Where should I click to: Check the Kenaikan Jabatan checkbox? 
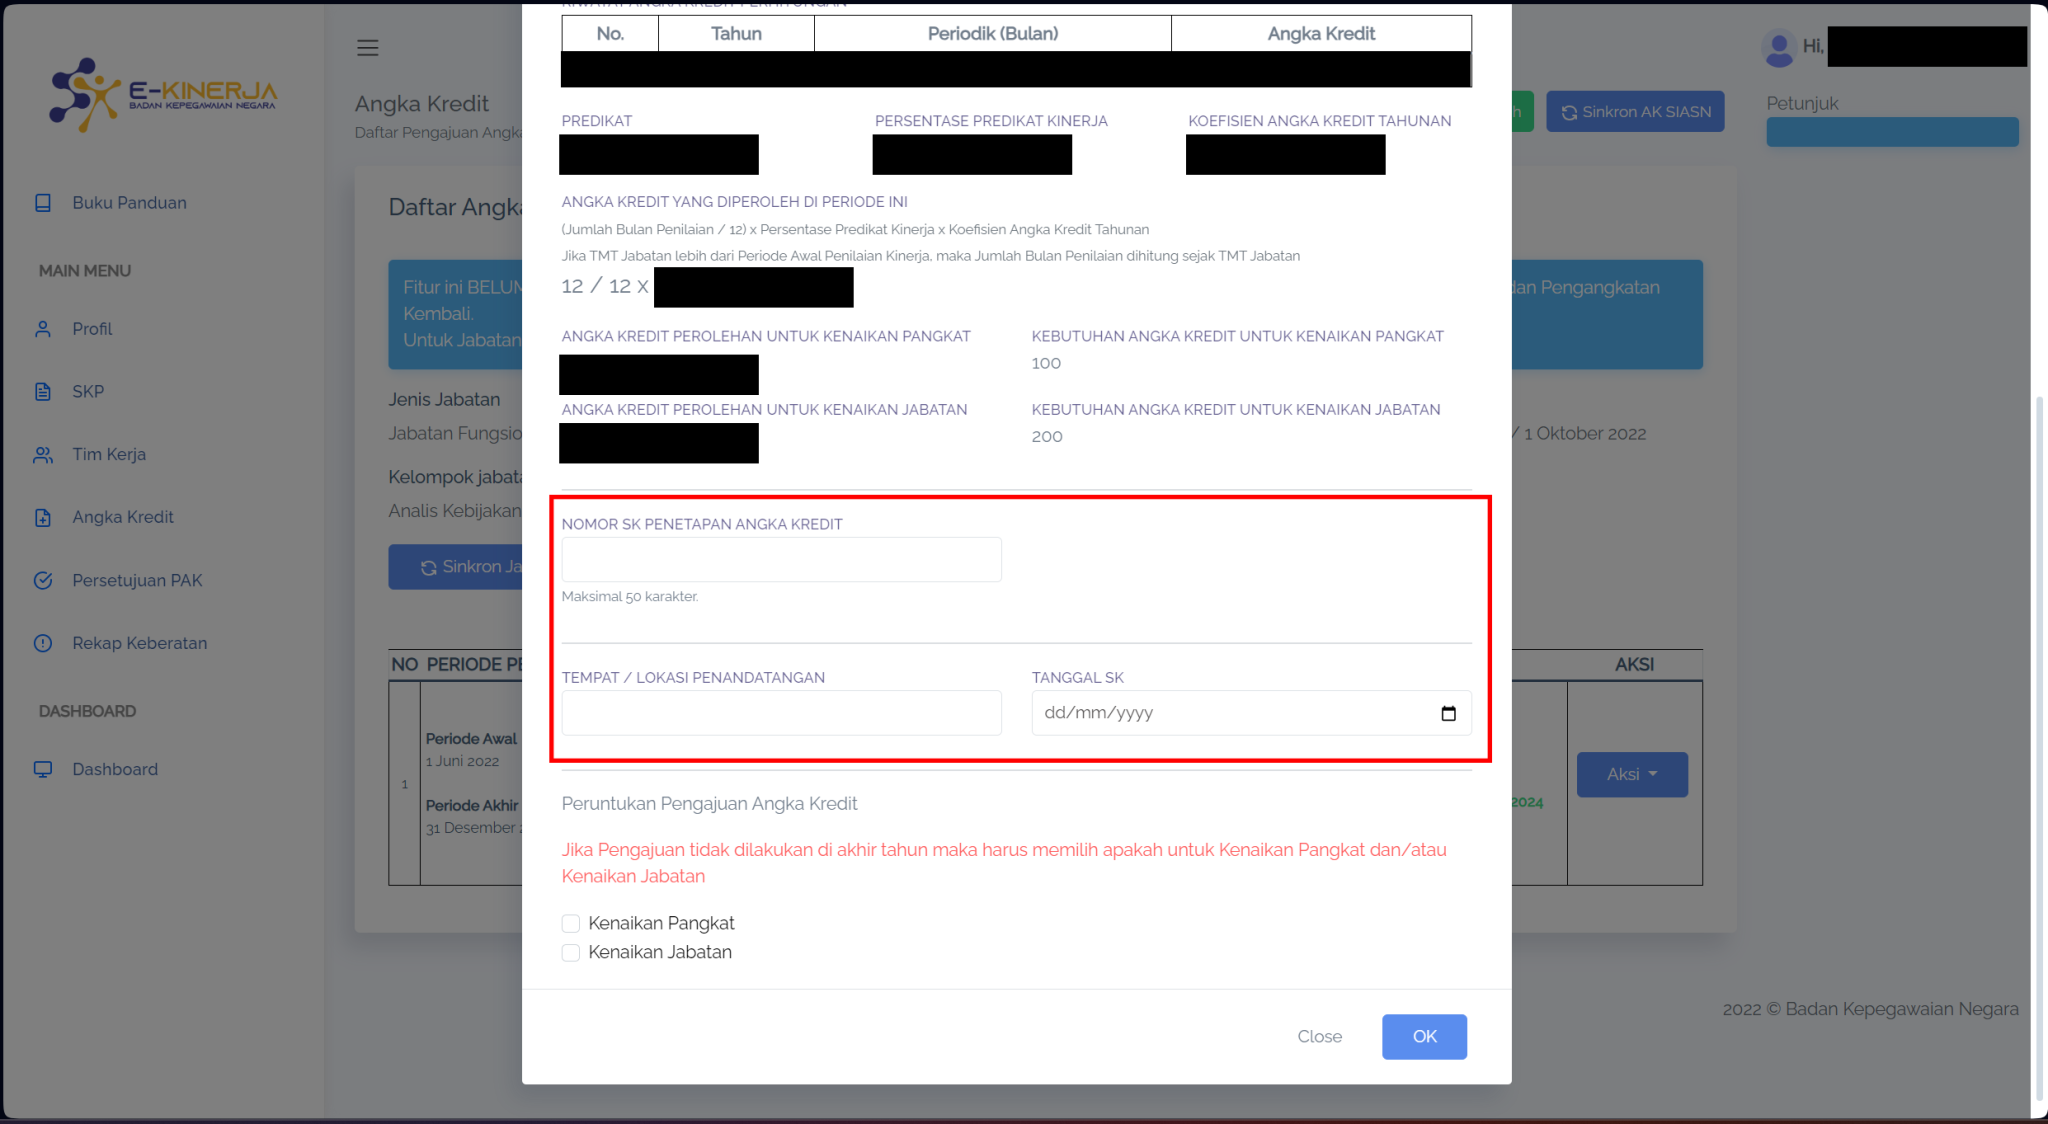[571, 953]
